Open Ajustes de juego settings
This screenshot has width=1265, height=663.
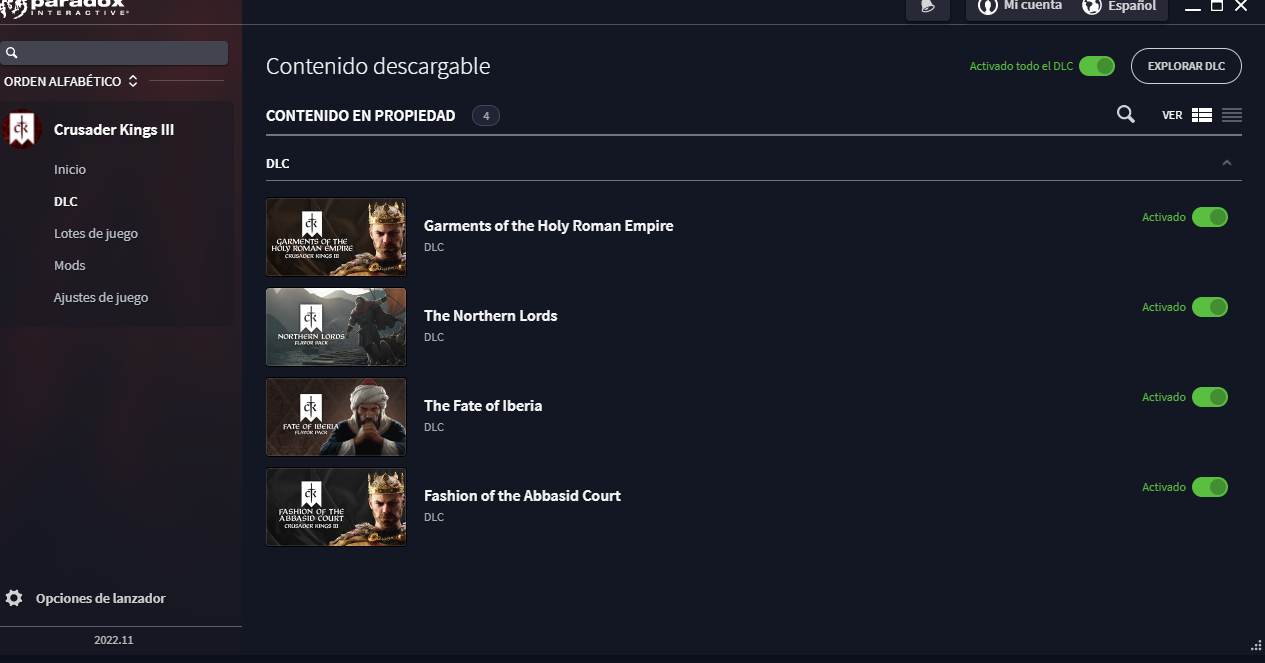[x=101, y=298]
